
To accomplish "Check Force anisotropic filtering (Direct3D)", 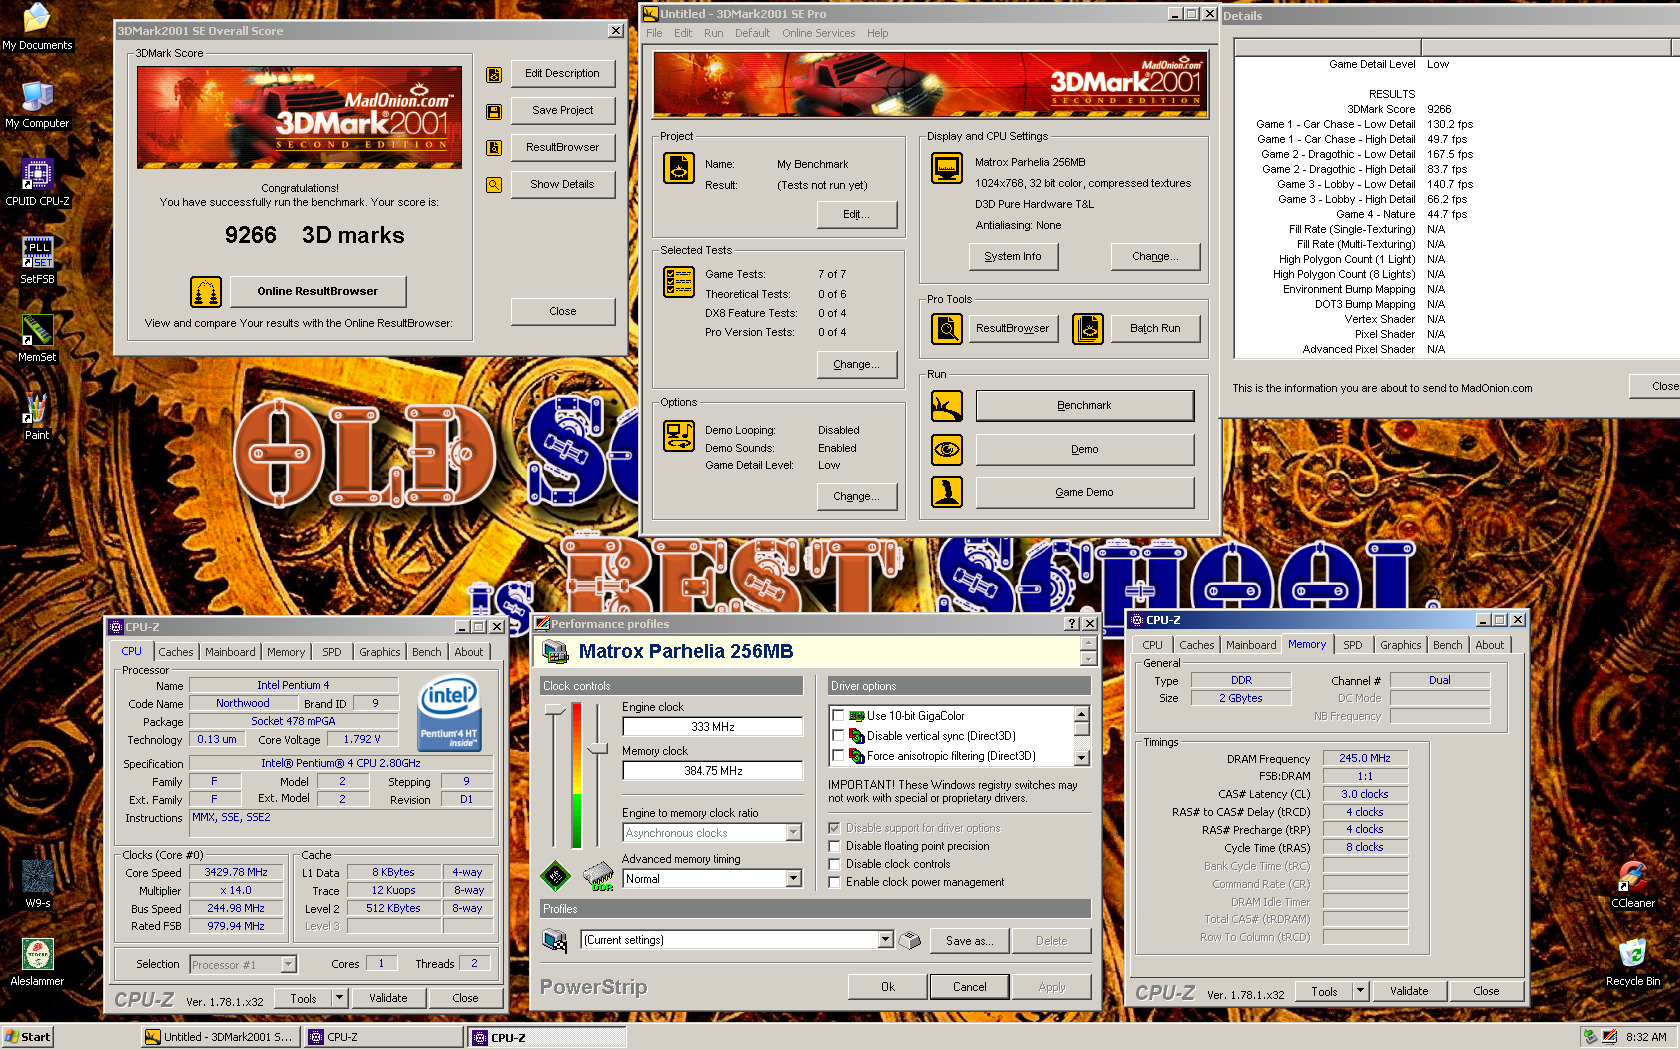I will (838, 756).
